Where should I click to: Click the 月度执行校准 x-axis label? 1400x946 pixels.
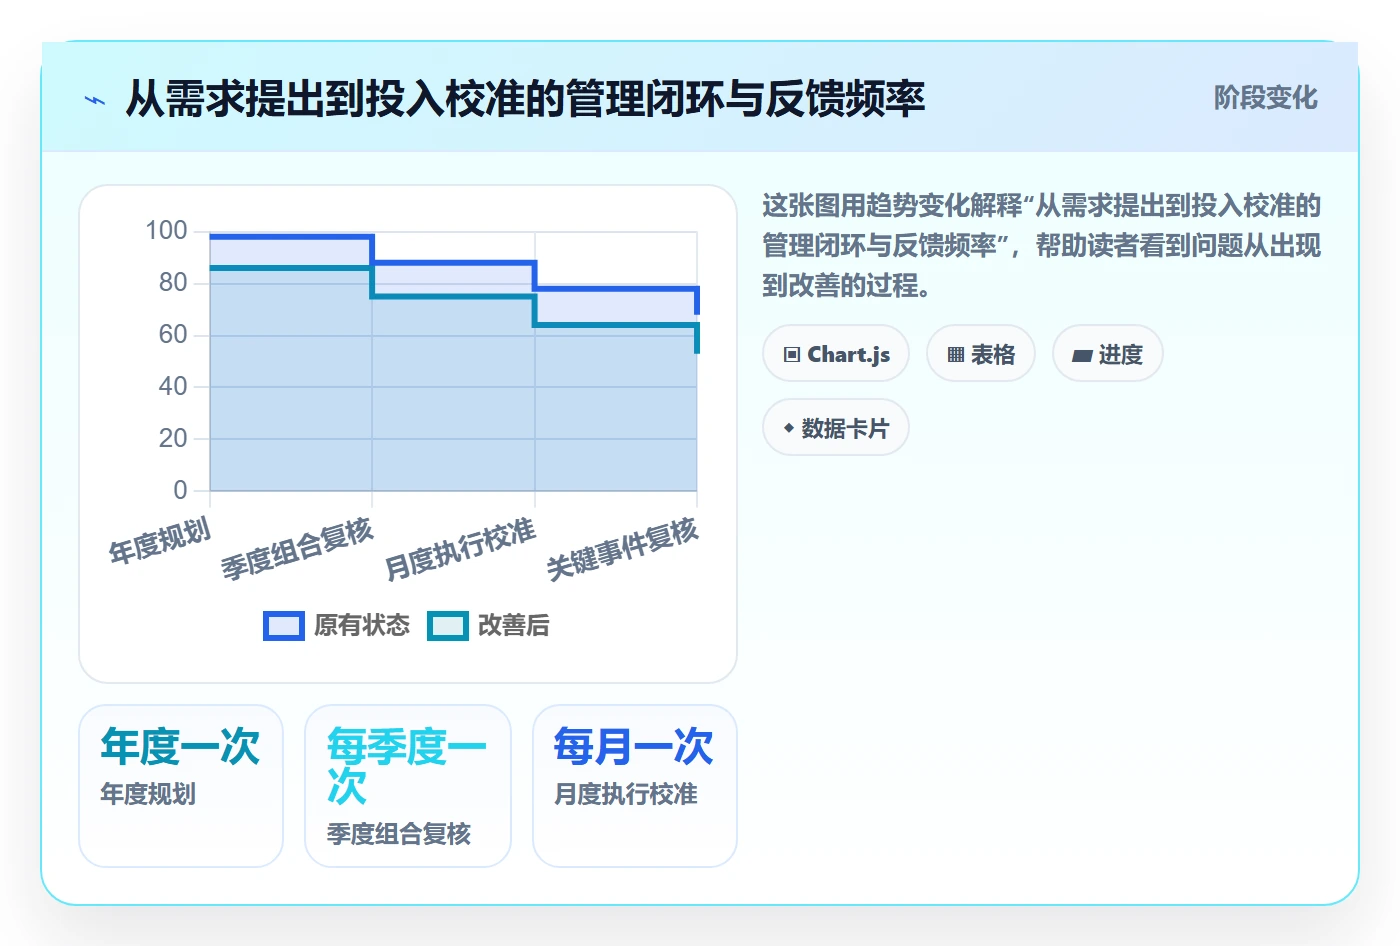click(460, 549)
